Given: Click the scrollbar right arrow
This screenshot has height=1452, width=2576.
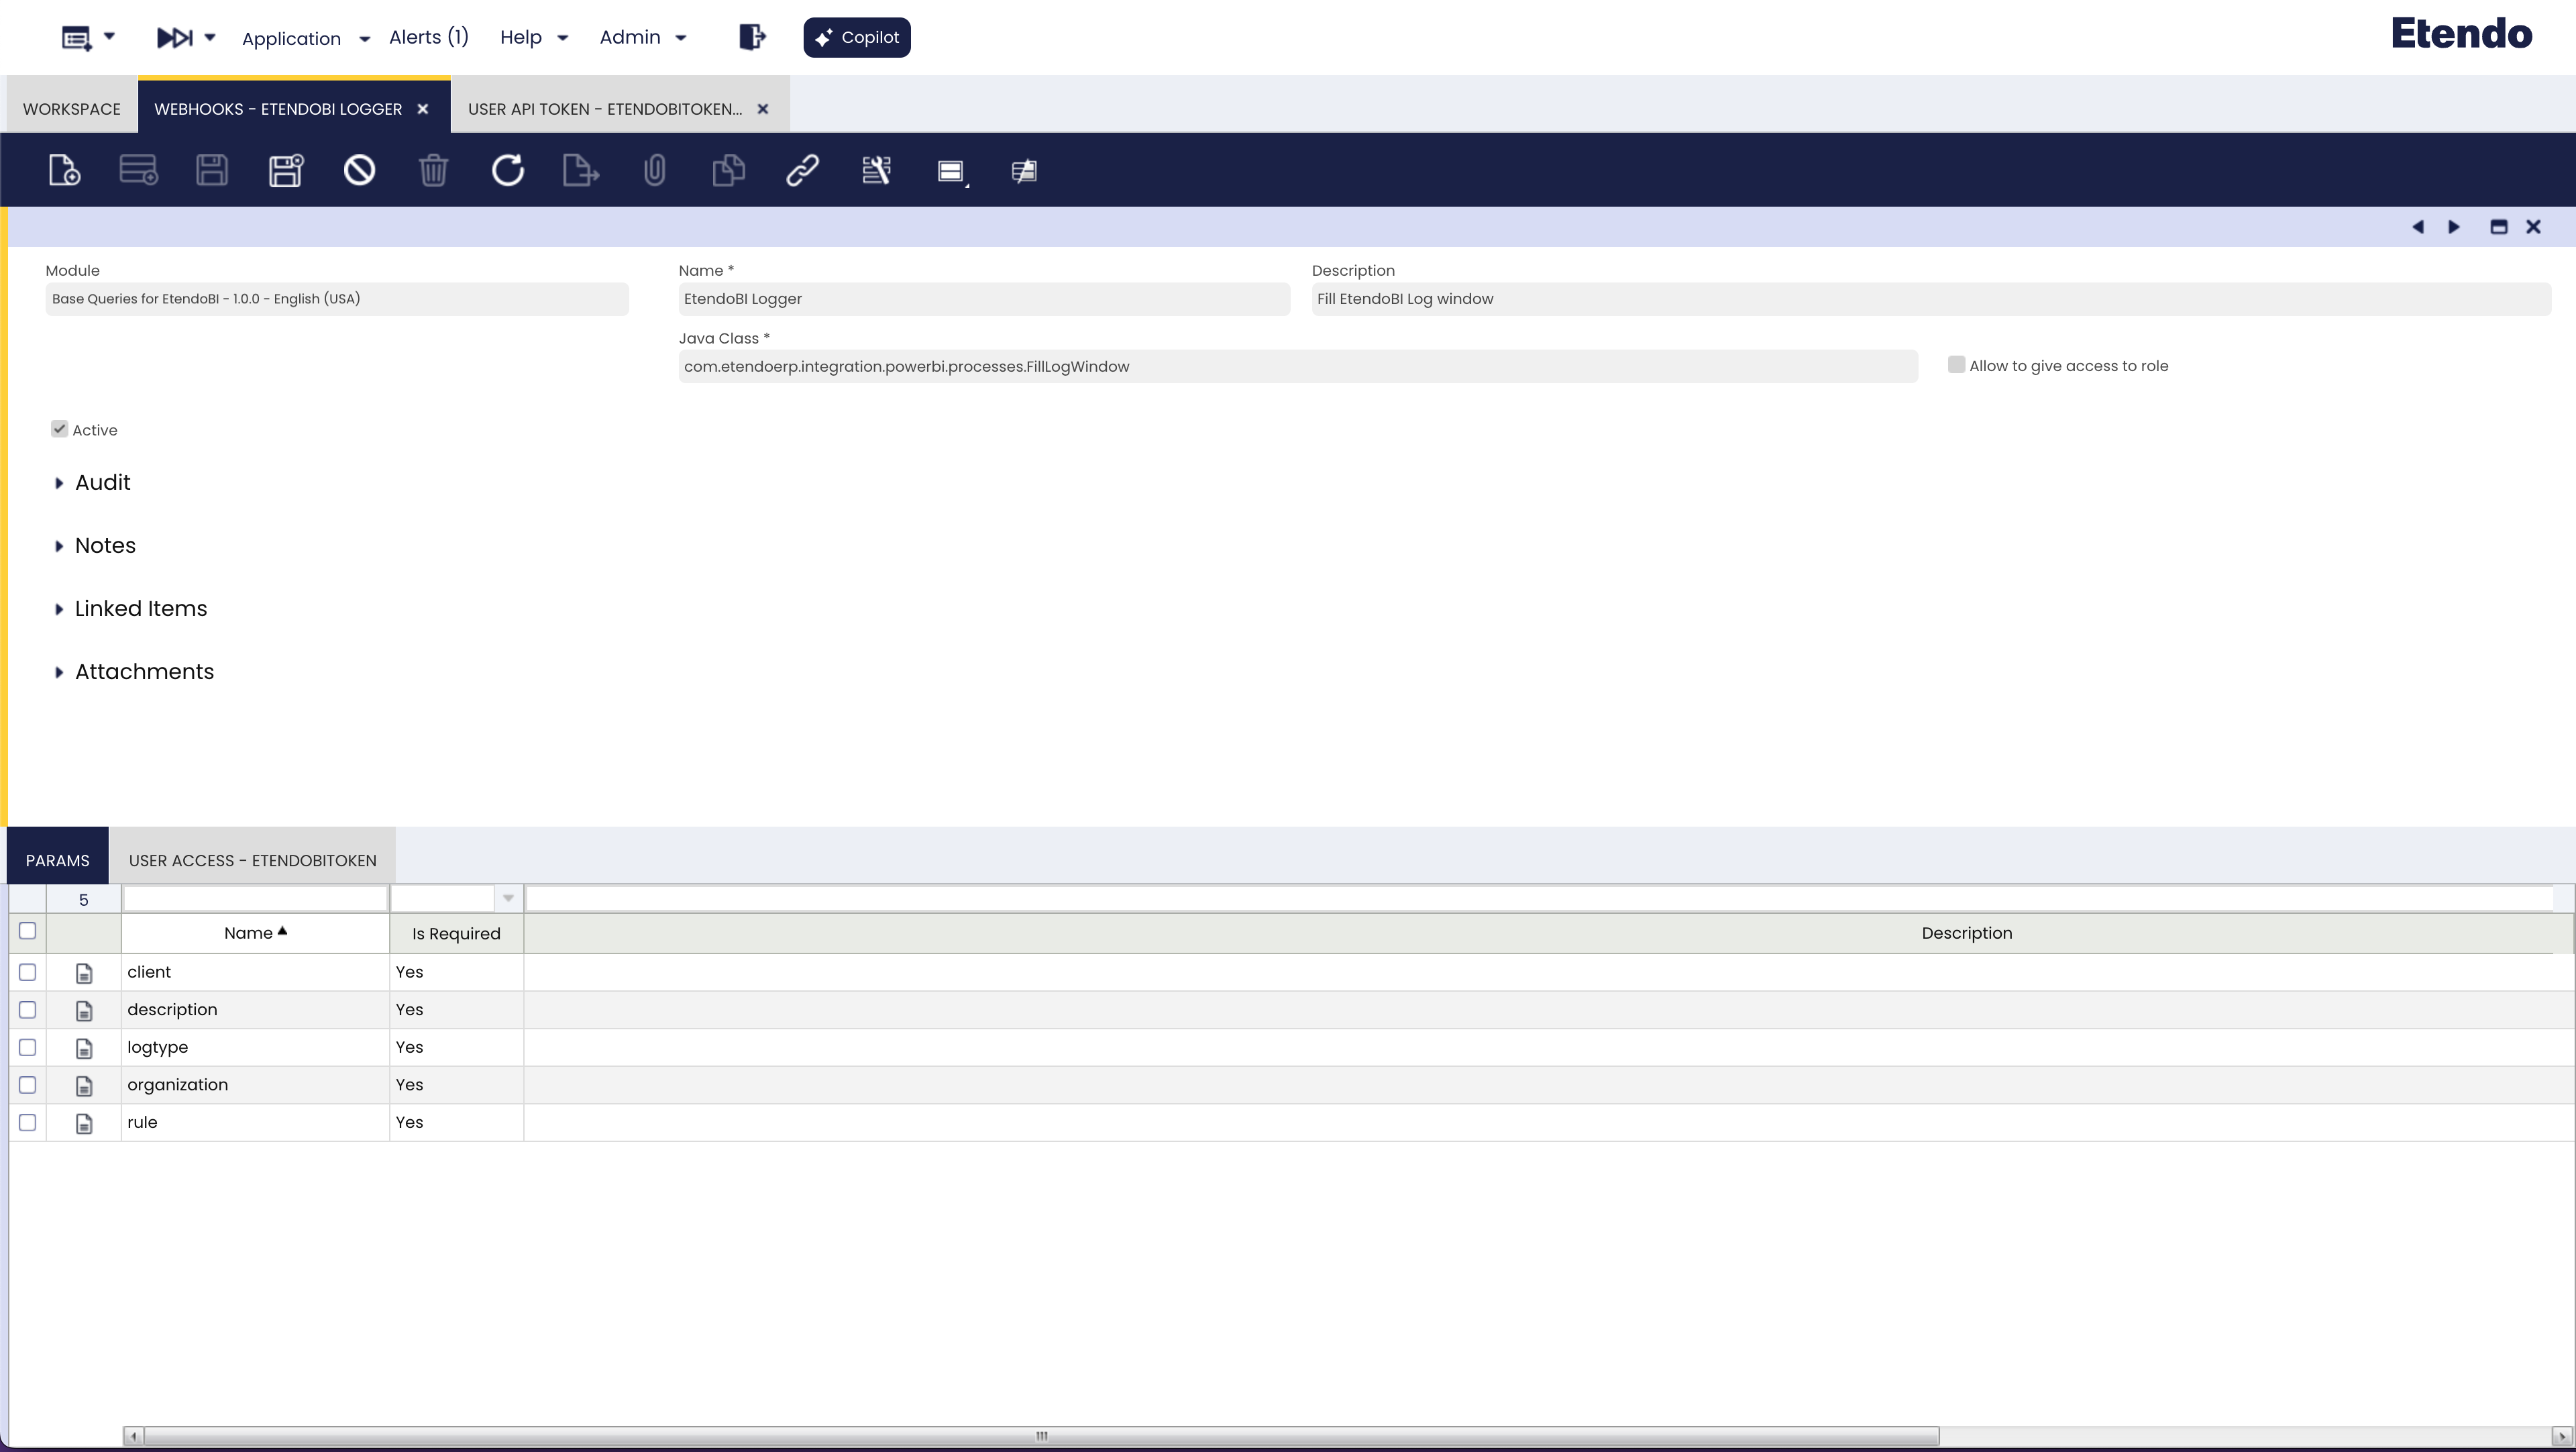Looking at the screenshot, I should tap(2561, 1436).
